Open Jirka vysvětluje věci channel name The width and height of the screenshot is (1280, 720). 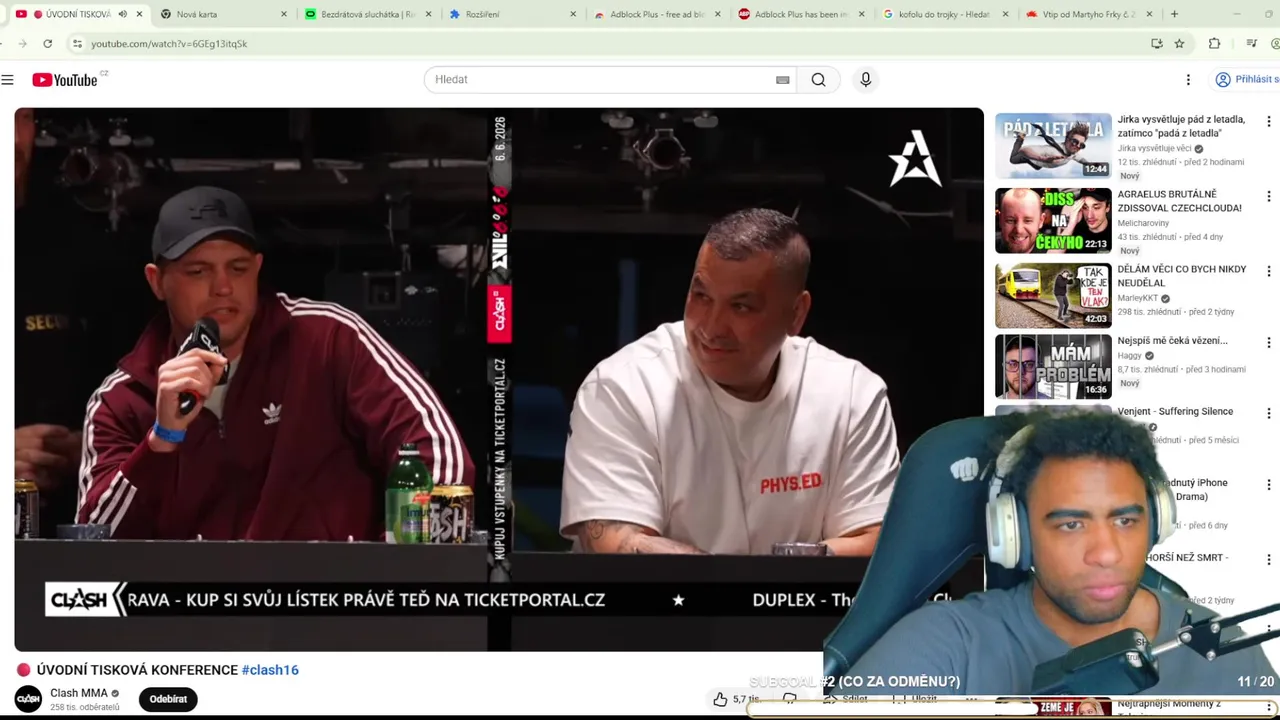1155,148
